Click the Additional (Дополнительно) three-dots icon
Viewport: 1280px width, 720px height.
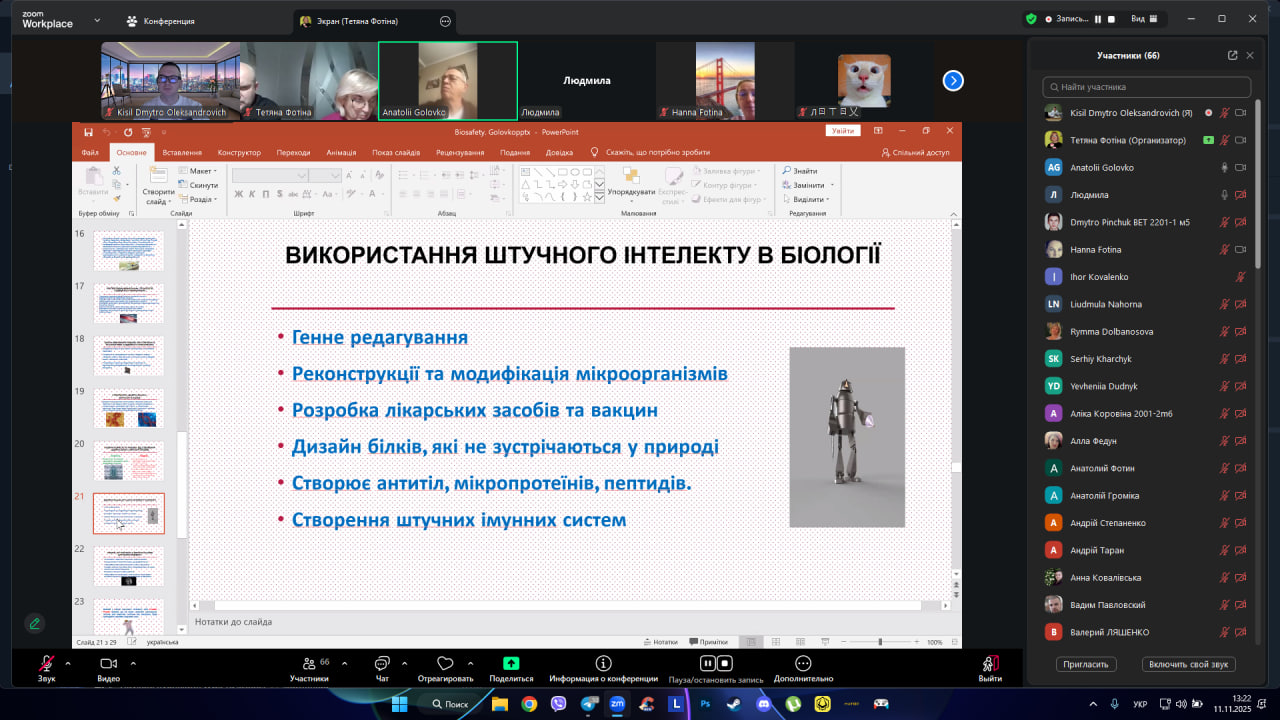coord(802,663)
